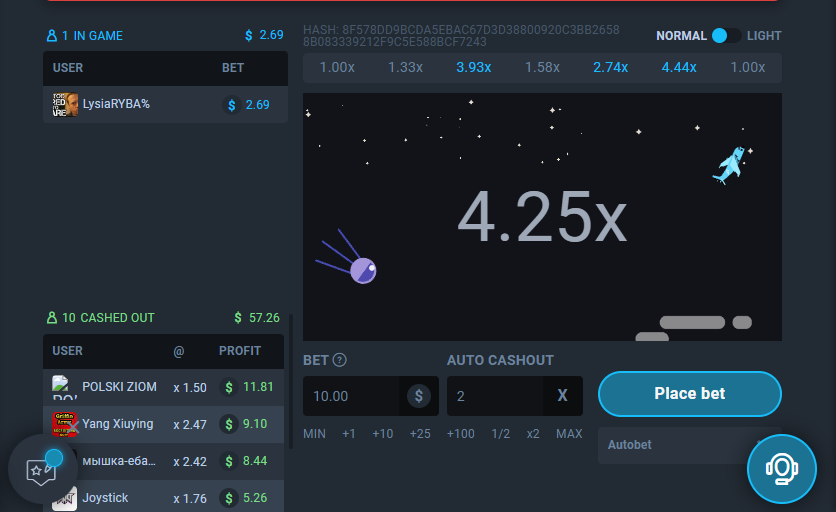The width and height of the screenshot is (836, 512).
Task: Click the cashed out list scrollbar
Action: coord(291,381)
